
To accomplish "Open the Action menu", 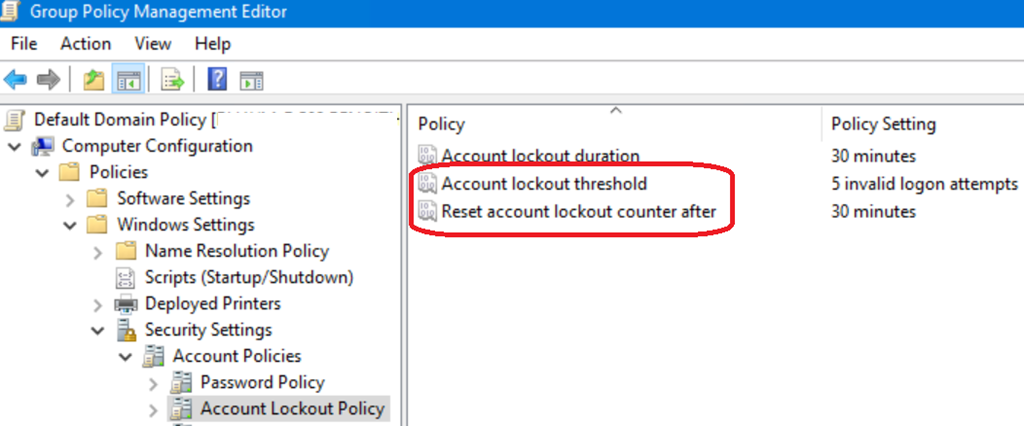I will (x=86, y=44).
